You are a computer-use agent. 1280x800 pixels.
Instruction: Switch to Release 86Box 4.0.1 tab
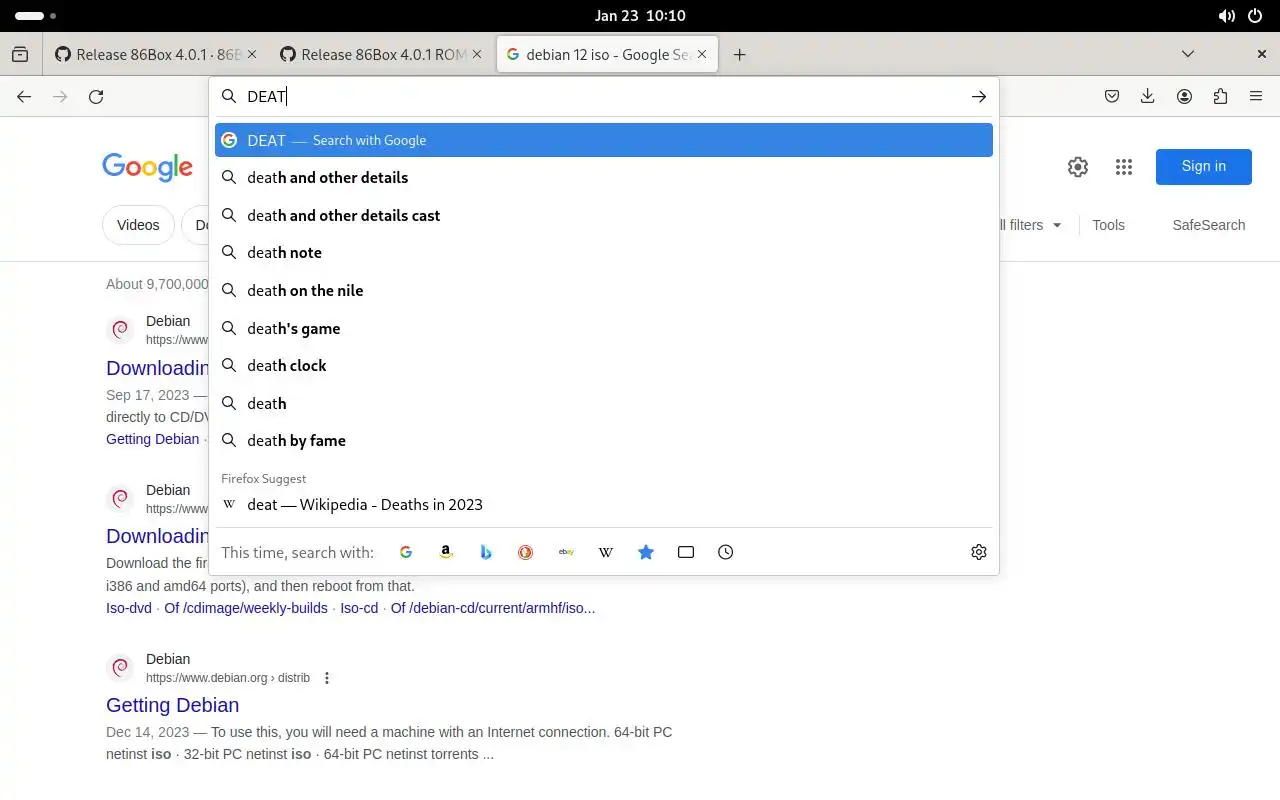click(x=155, y=55)
